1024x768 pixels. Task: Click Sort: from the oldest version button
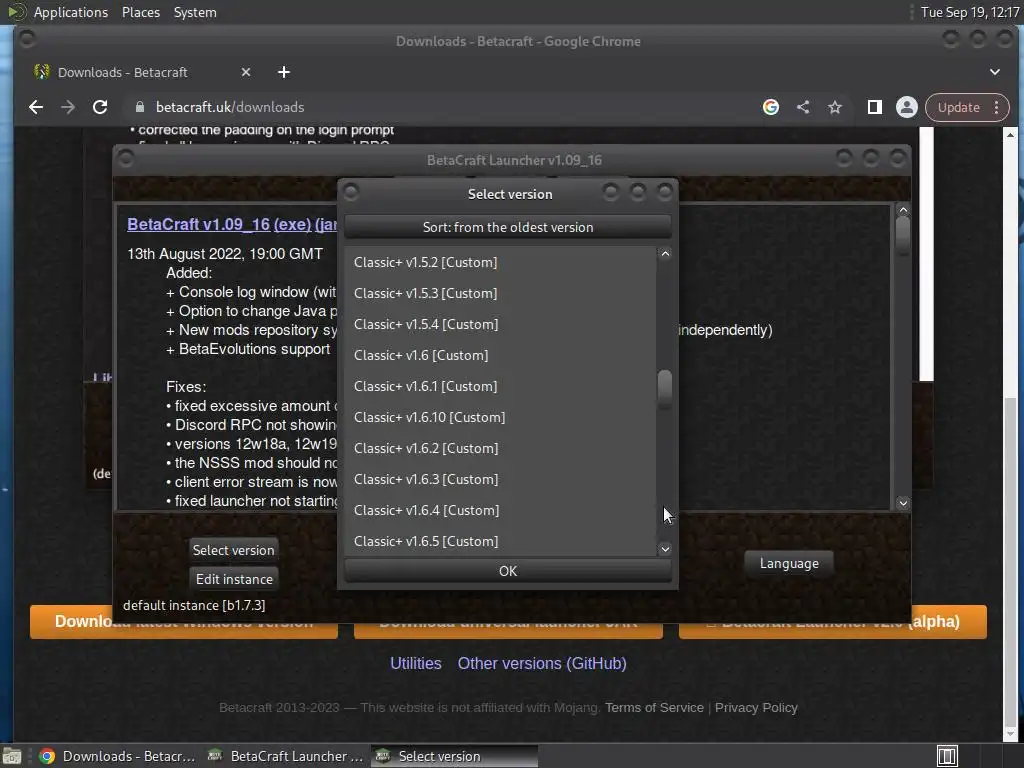507,227
